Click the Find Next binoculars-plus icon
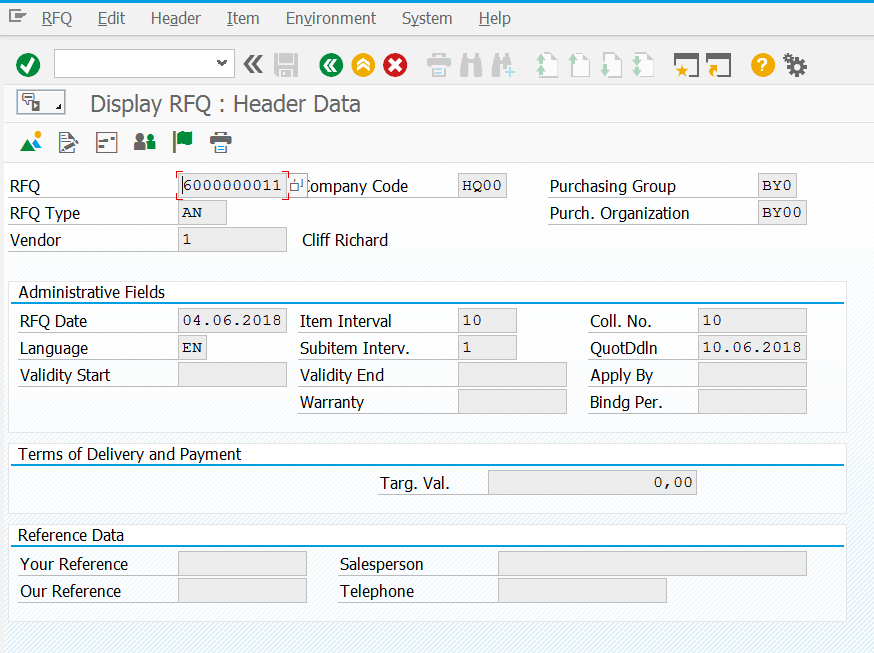The width and height of the screenshot is (874, 653). pyautogui.click(x=503, y=65)
